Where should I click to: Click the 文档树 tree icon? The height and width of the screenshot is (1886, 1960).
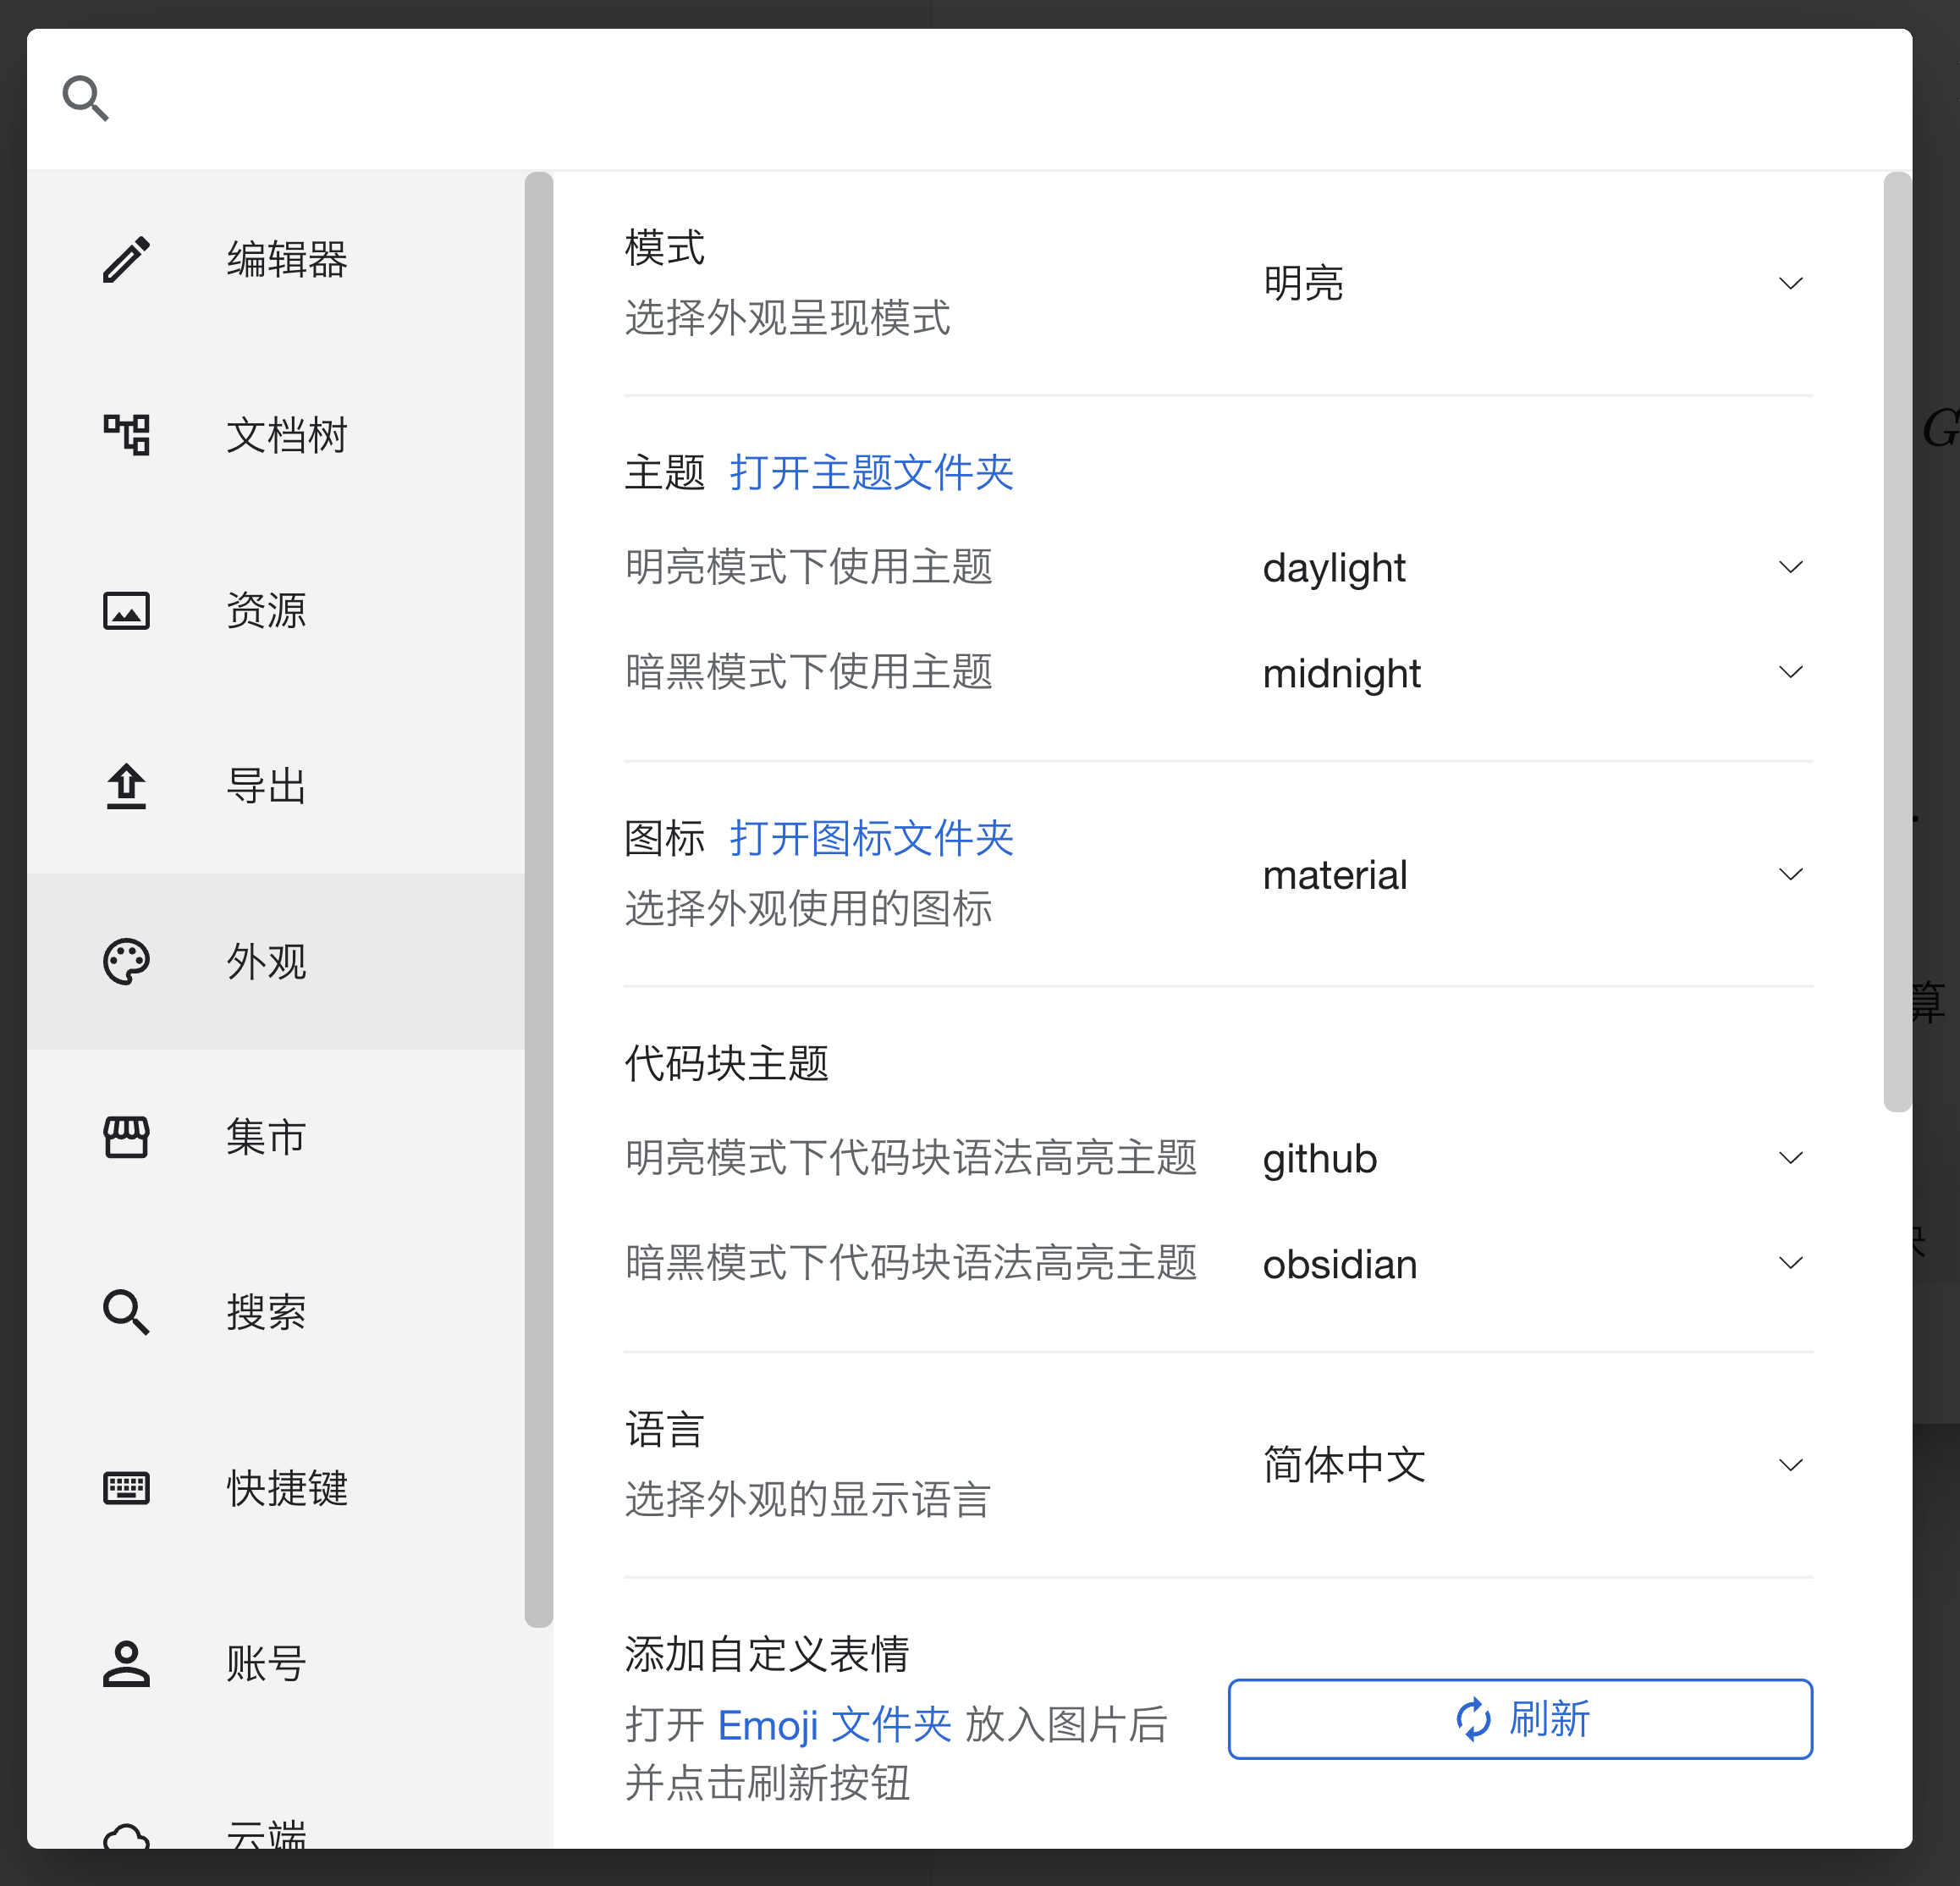pos(126,435)
